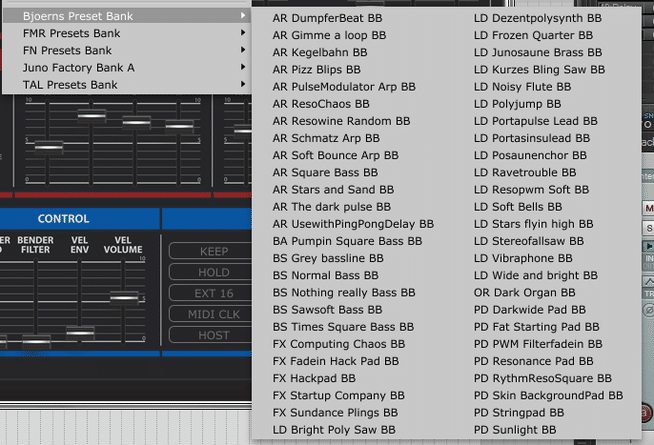Viewport: 654px width, 445px height.
Task: Pick FX Startup Company BB
Action: [338, 395]
